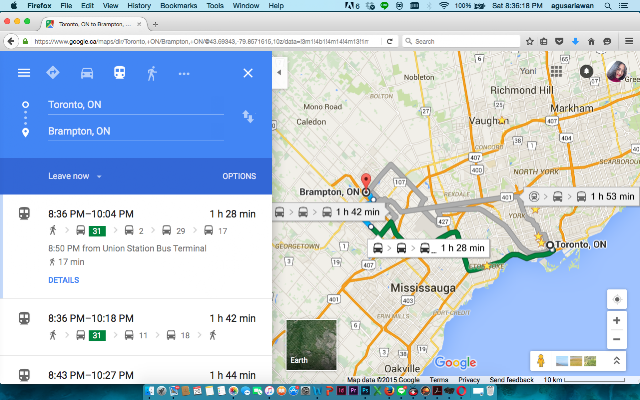The image size is (640, 400).
Task: Click the red Brampton destination pin
Action: click(366, 181)
